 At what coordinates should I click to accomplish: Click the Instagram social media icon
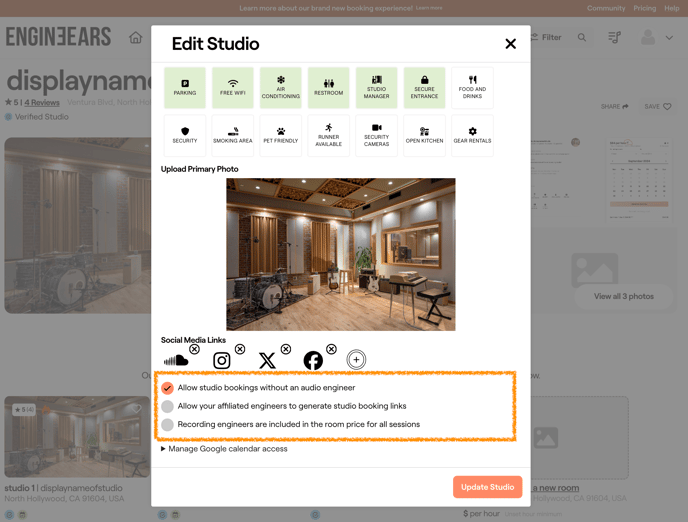[222, 361]
